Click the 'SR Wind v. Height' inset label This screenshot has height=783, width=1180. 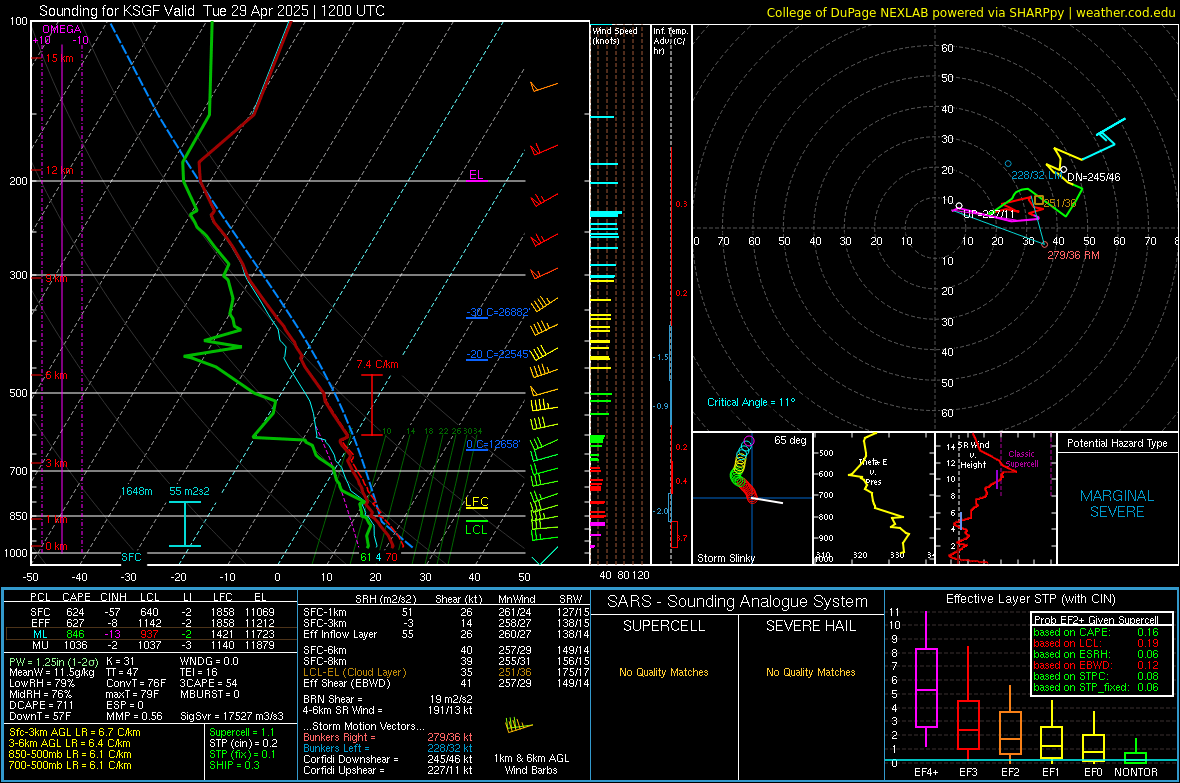[973, 455]
